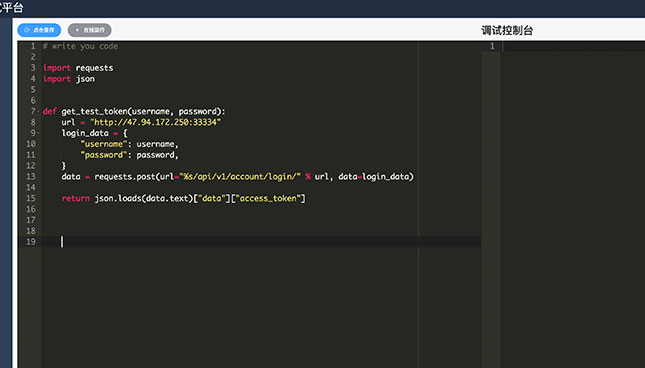Click the blue 点击保存 save button

point(39,30)
